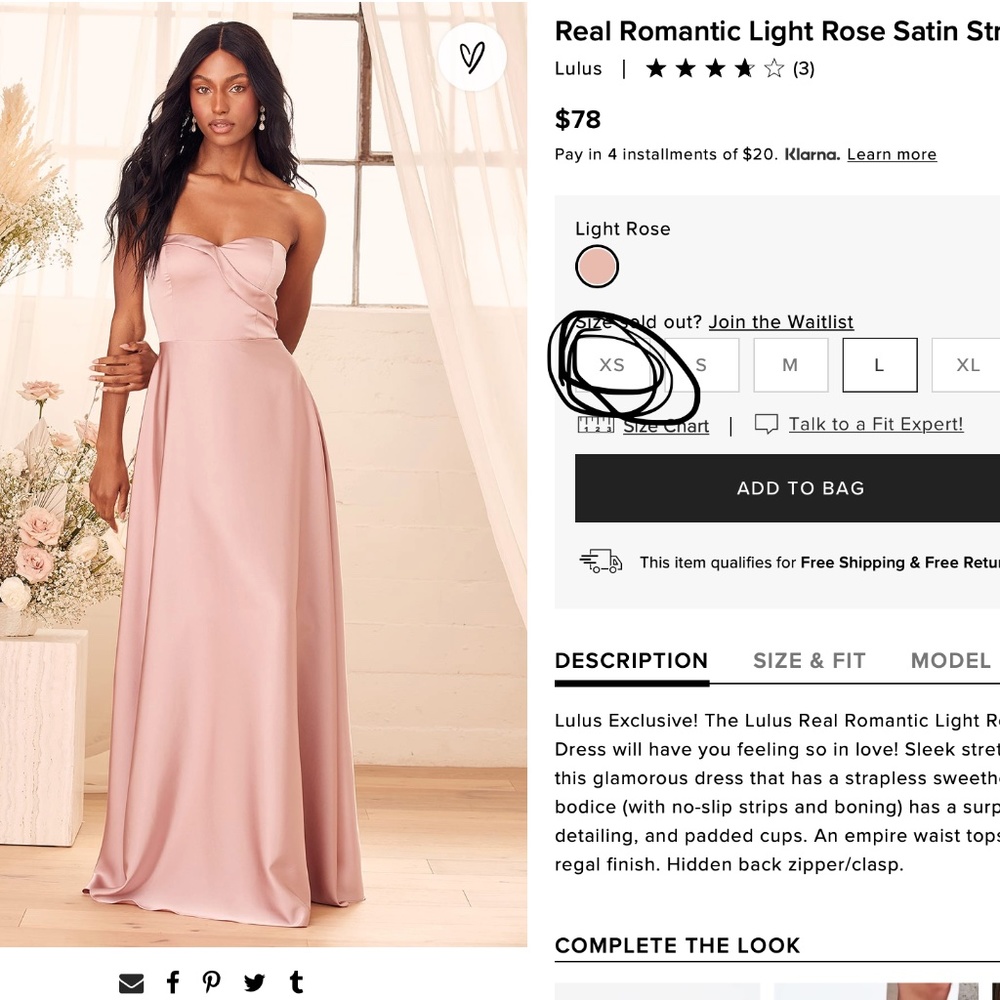
Task: Click the heart icon to favorite this dress
Action: click(471, 58)
